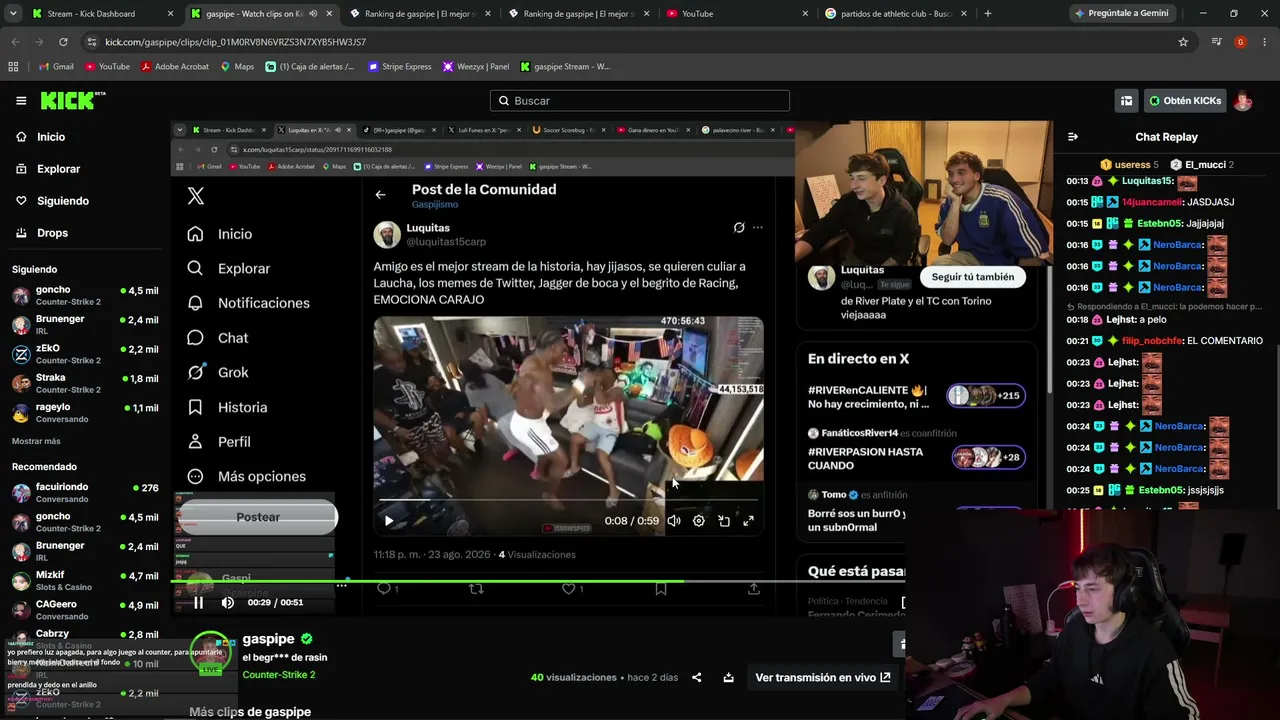The height and width of the screenshot is (720, 1280).
Task: Expand Mostrar más under Siguiendo
Action: pos(36,441)
